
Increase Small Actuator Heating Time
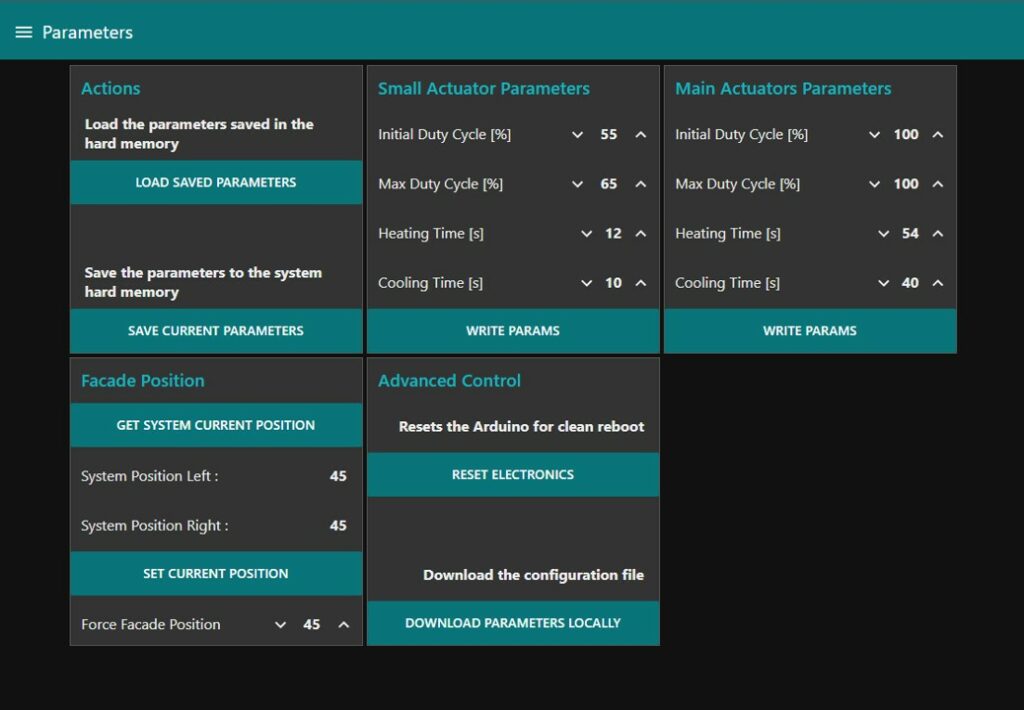pos(641,234)
